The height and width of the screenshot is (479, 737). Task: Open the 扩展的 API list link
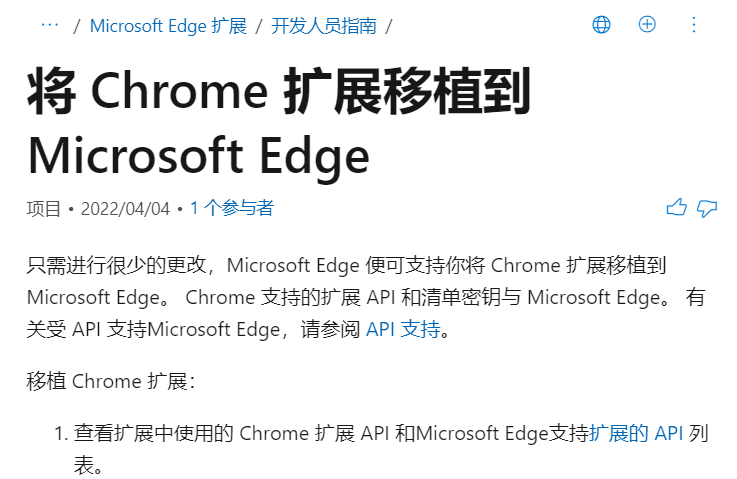click(636, 433)
